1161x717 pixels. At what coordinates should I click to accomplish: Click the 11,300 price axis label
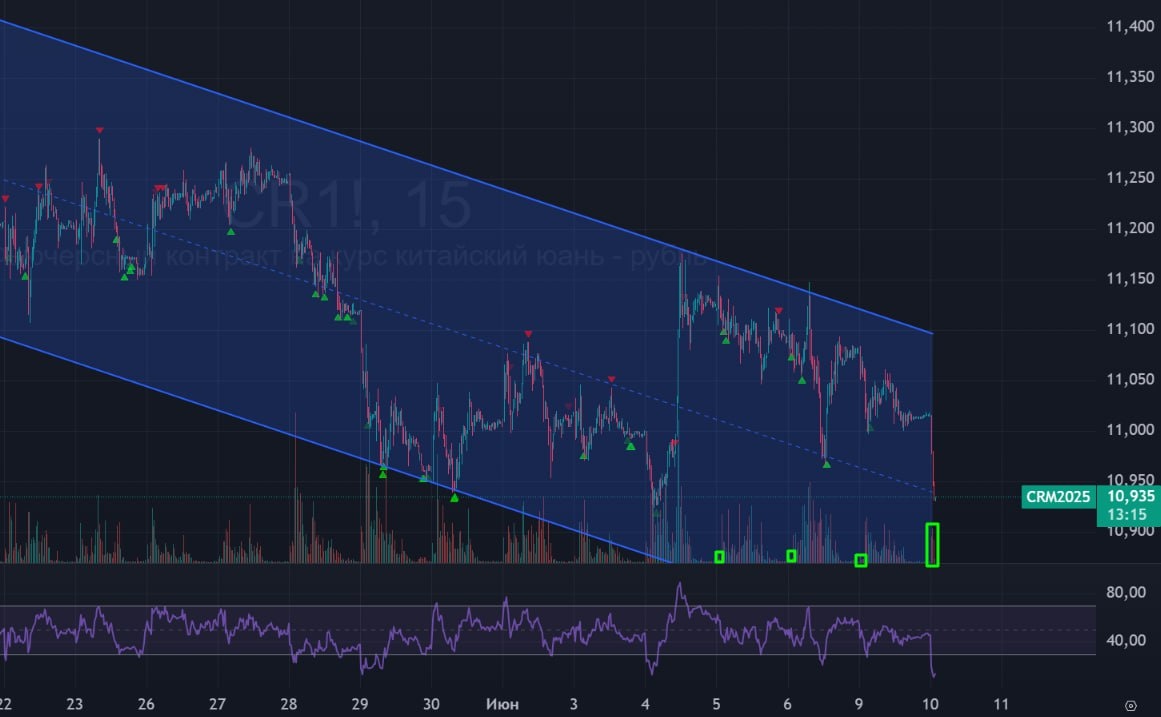tap(1130, 127)
